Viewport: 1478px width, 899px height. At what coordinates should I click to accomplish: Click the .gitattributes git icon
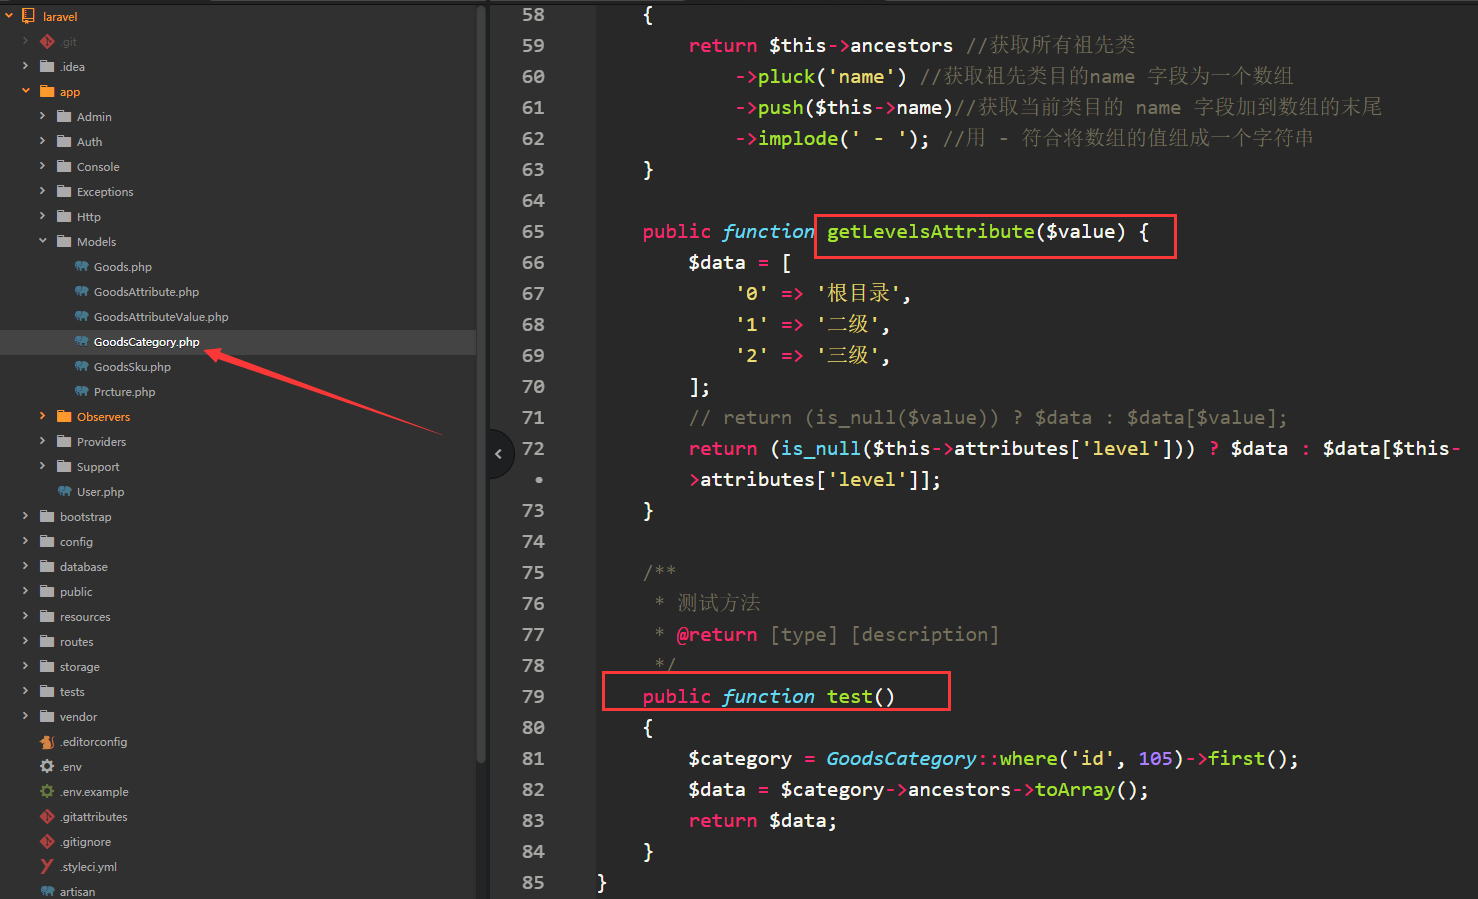[x=47, y=816]
